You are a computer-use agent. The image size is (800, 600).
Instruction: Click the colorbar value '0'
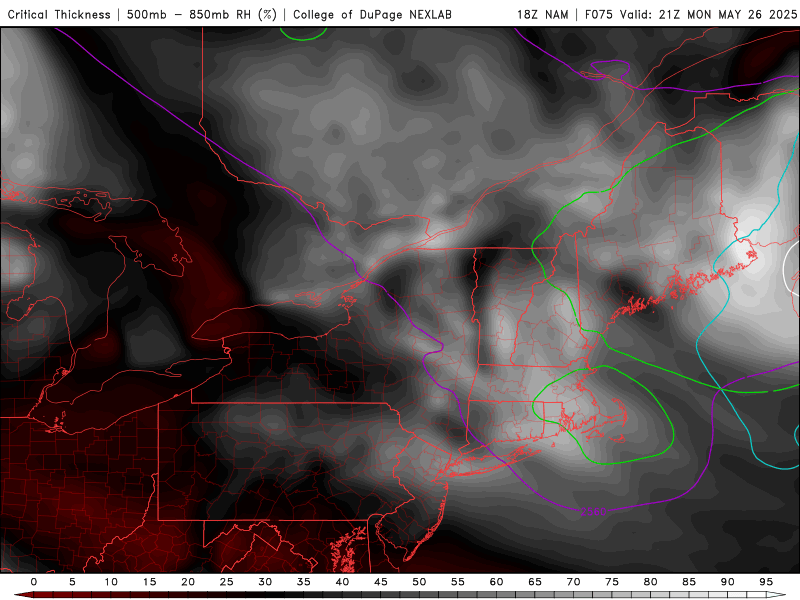pos(34,582)
